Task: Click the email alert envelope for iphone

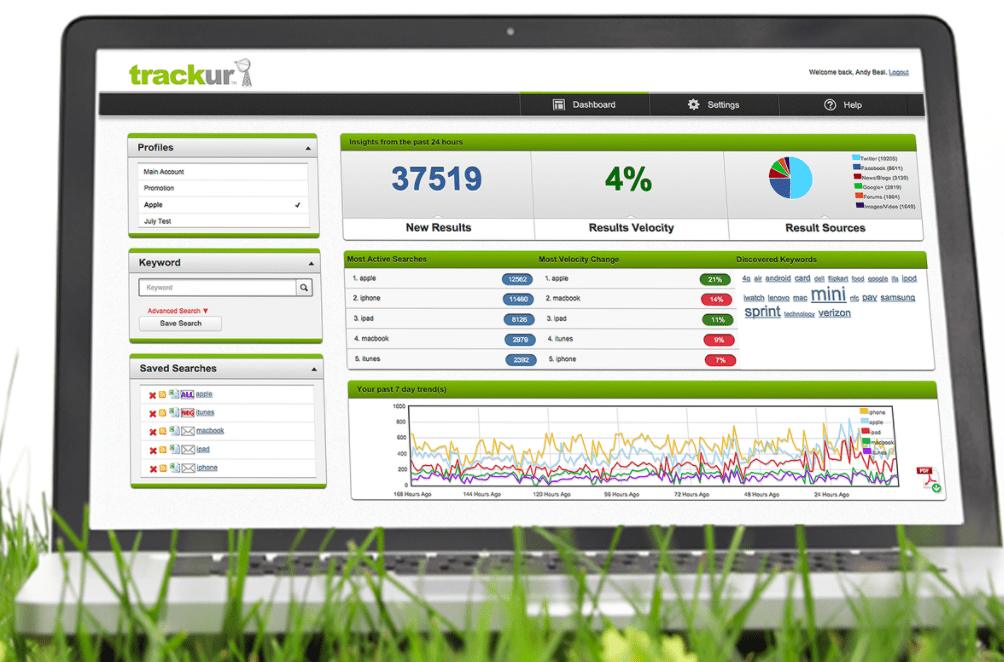Action: click(188, 469)
